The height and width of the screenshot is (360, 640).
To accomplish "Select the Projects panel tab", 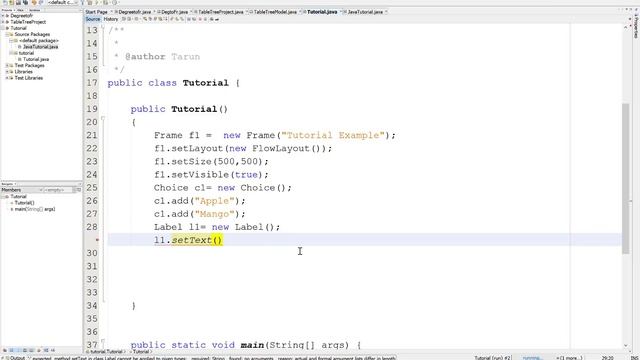I will (7, 10).
